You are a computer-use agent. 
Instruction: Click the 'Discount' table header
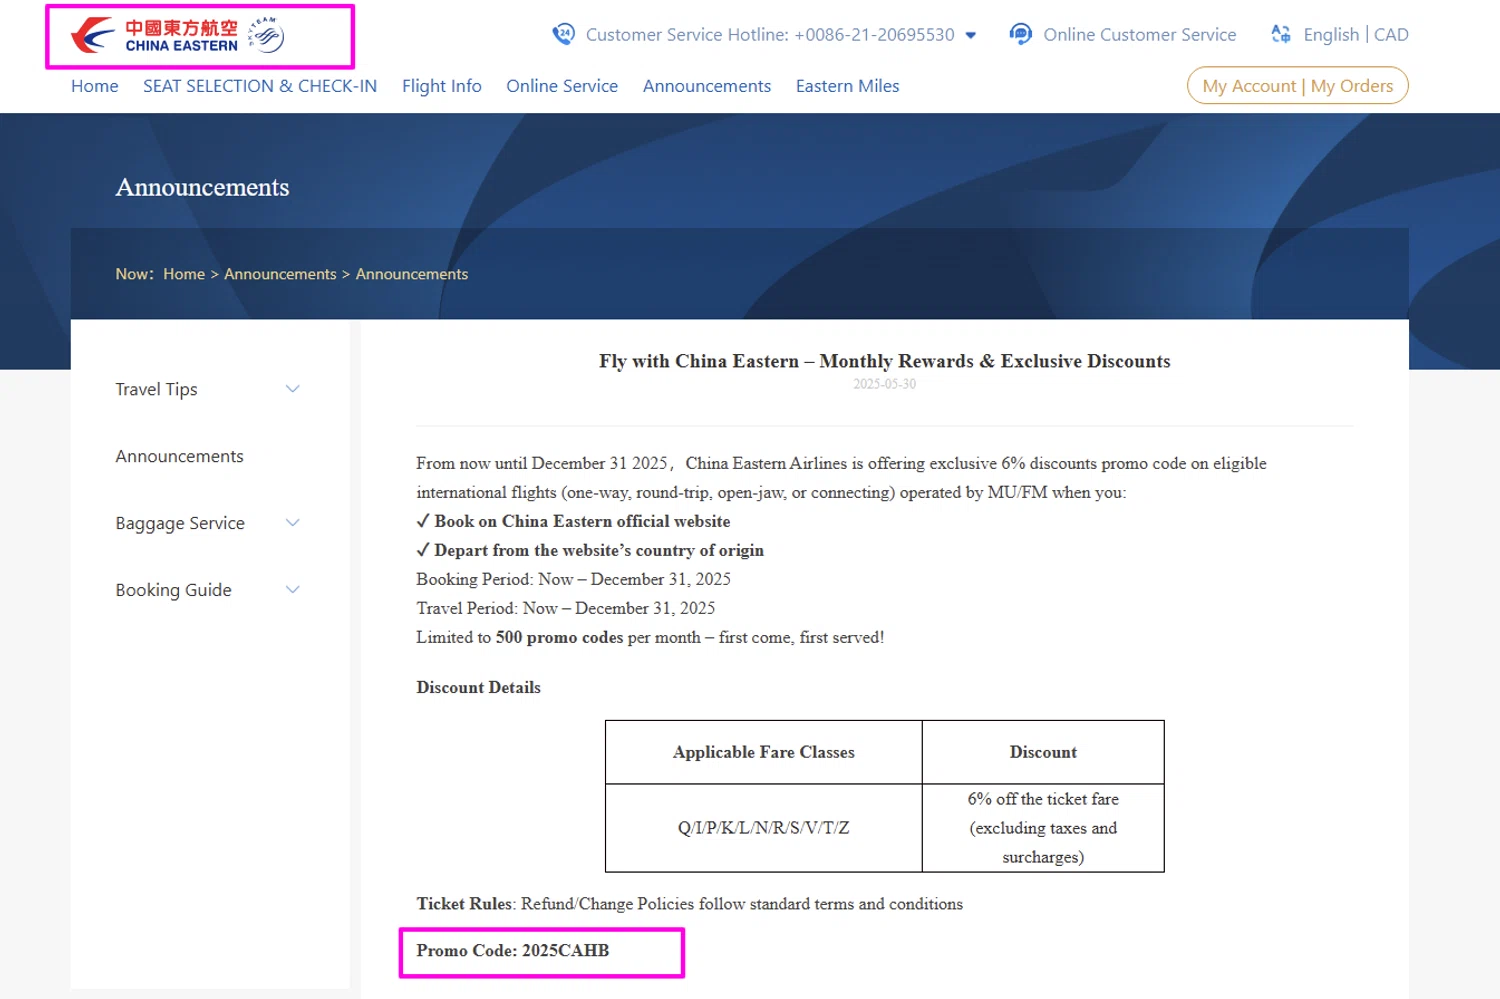(1043, 752)
